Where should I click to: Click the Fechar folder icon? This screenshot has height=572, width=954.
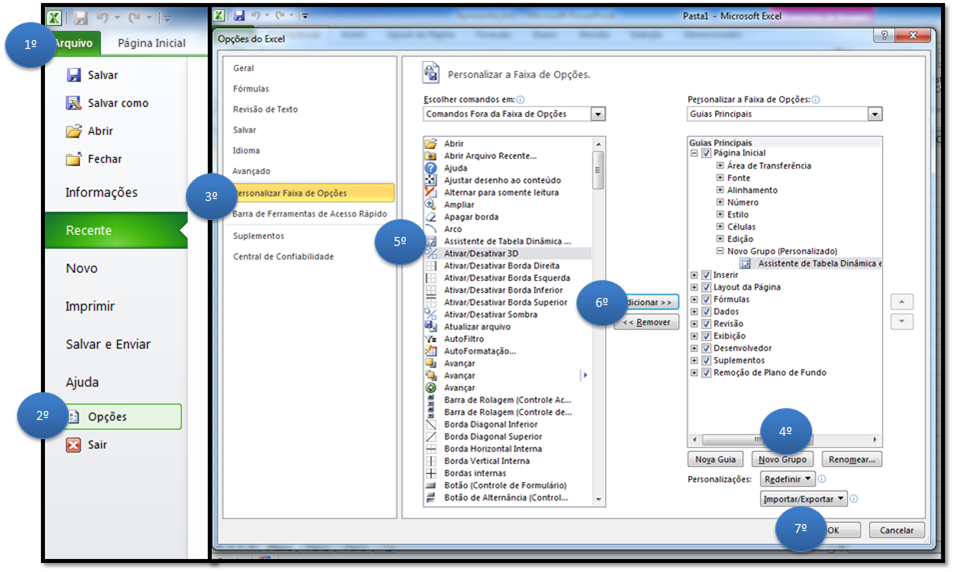(x=74, y=159)
